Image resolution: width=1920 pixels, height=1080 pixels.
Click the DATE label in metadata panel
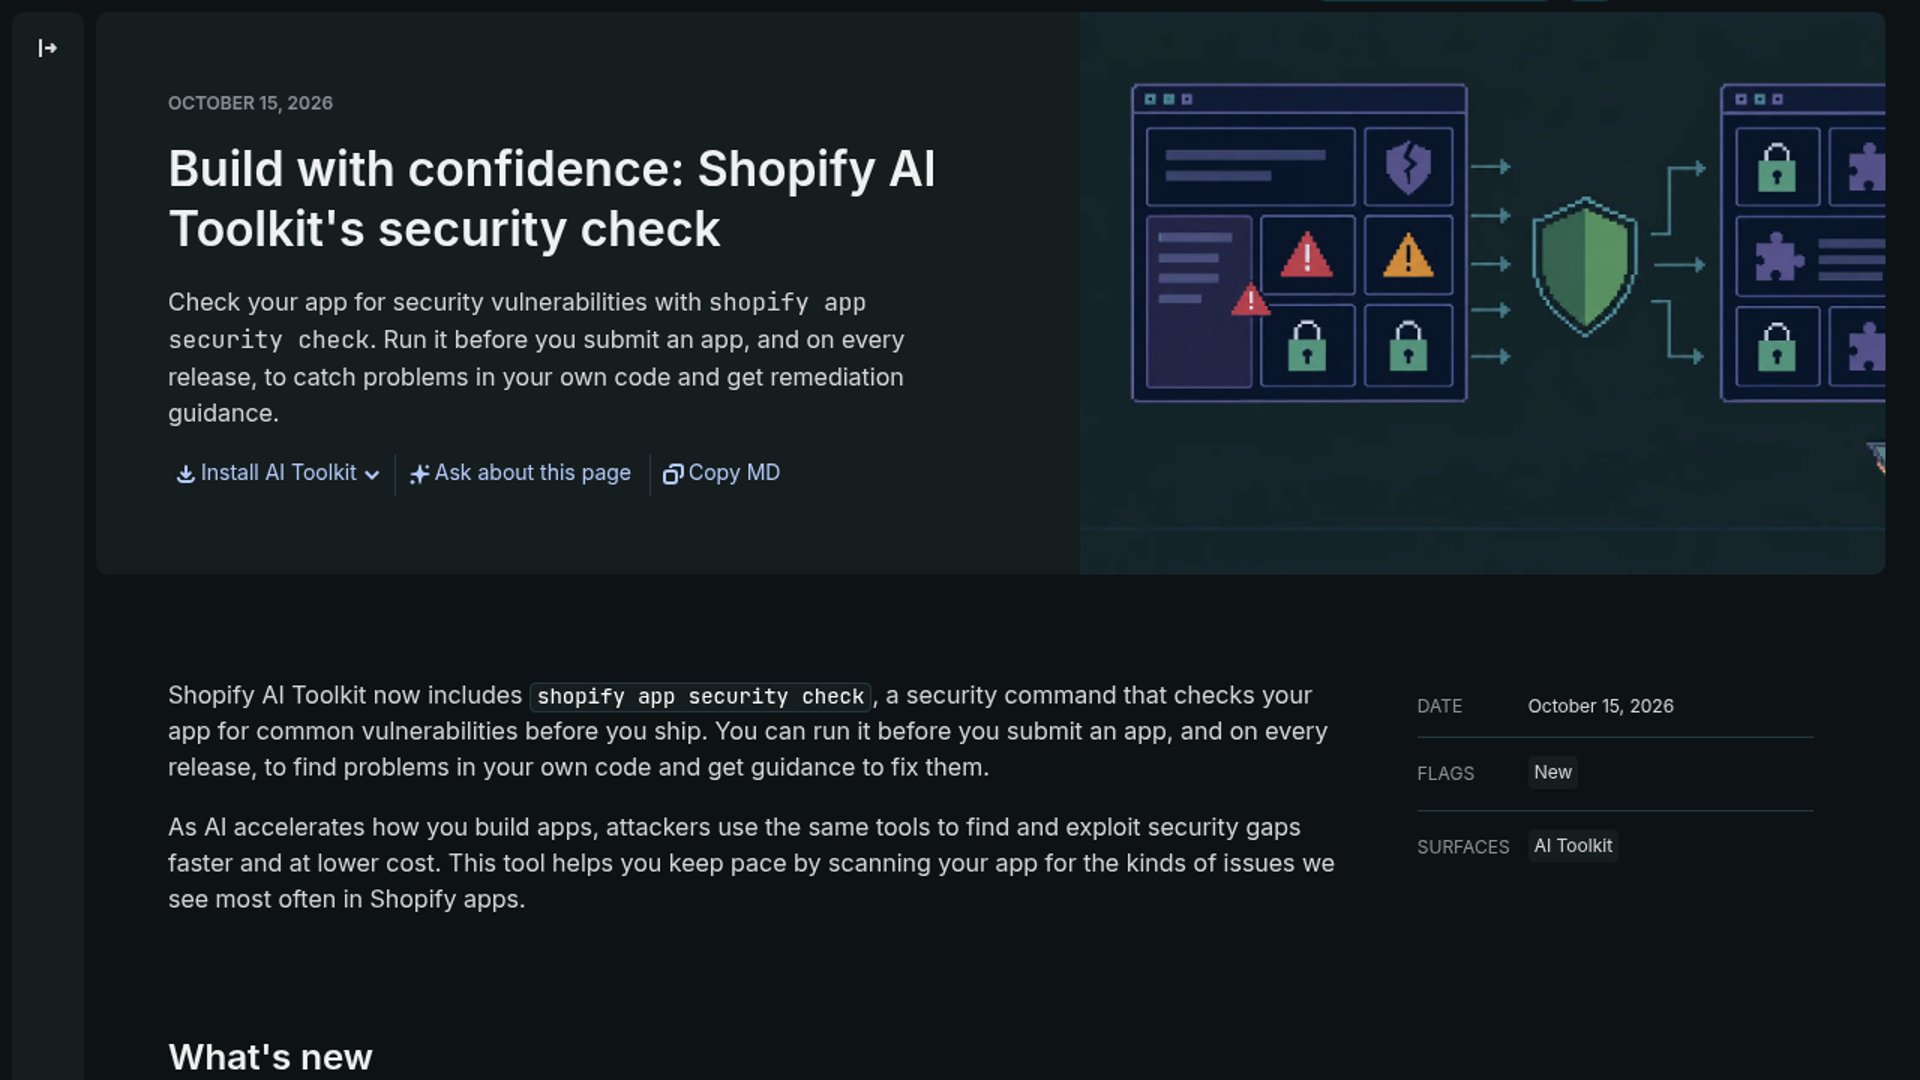[1439, 706]
